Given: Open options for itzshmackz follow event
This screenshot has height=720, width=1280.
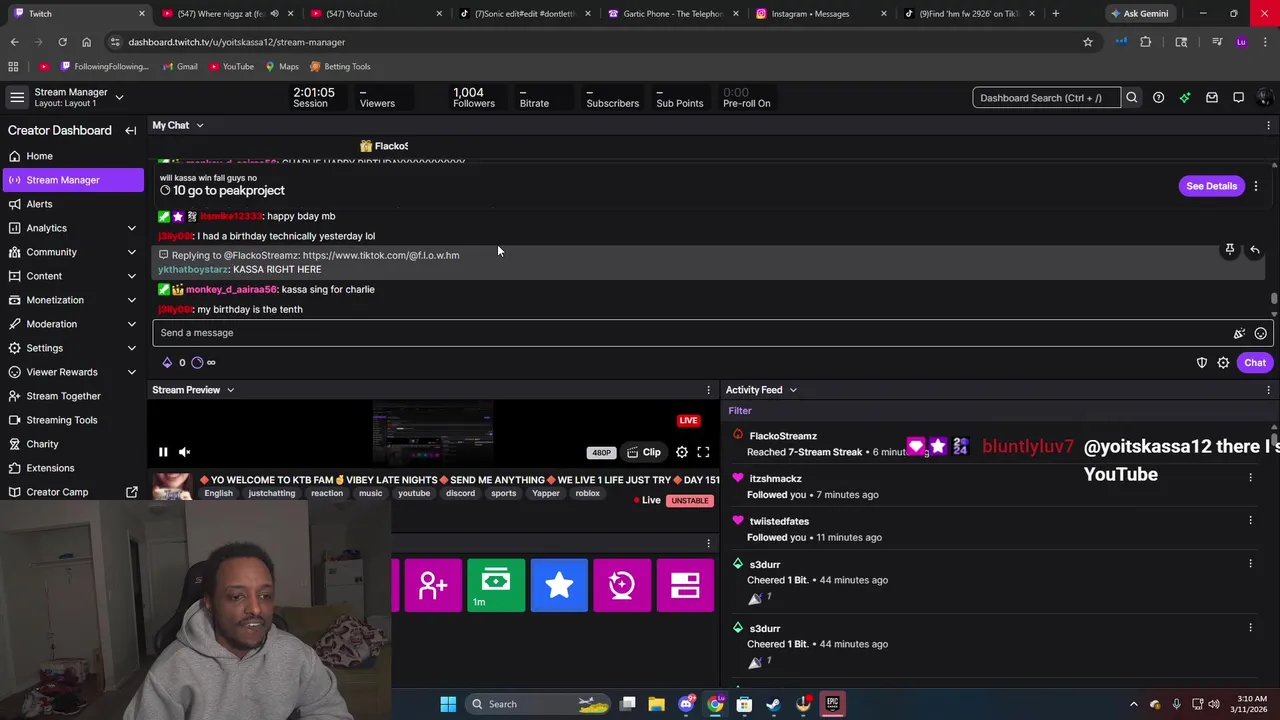Looking at the screenshot, I should click(1250, 478).
